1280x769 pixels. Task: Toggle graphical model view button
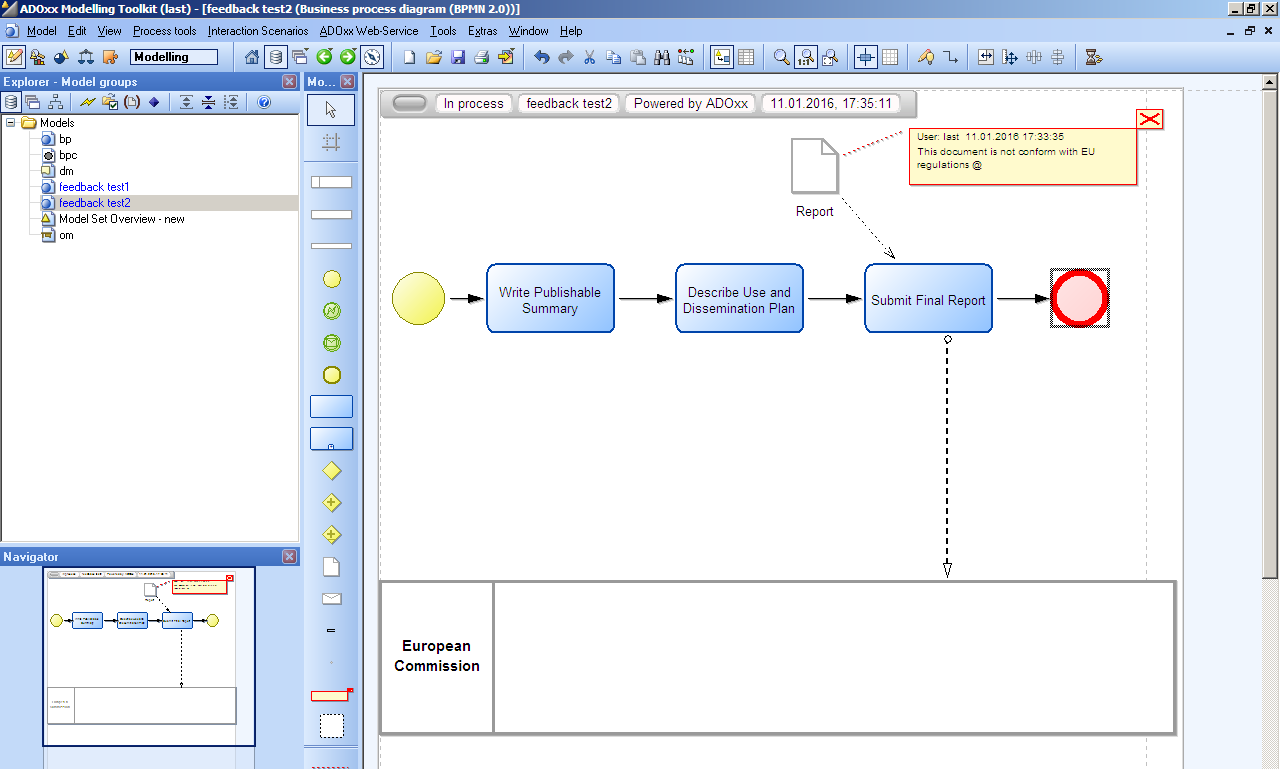click(721, 57)
